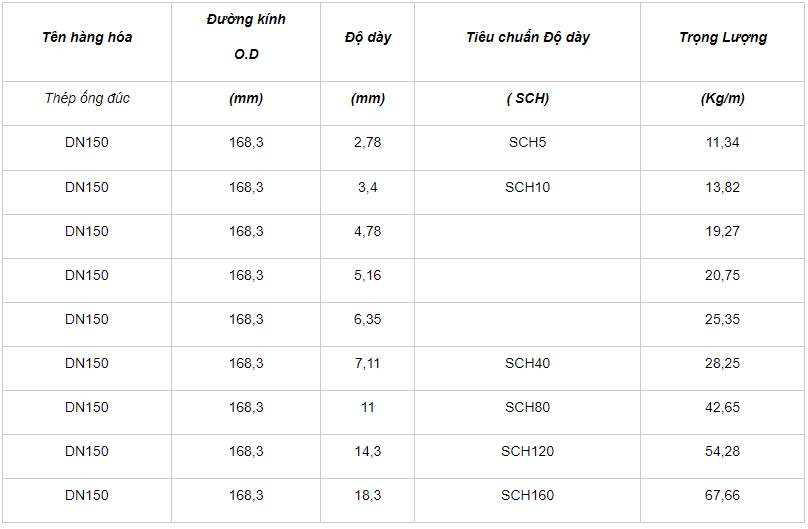Select the 'Thép ống đúc' cell
The width and height of the screenshot is (808, 529).
point(87,98)
